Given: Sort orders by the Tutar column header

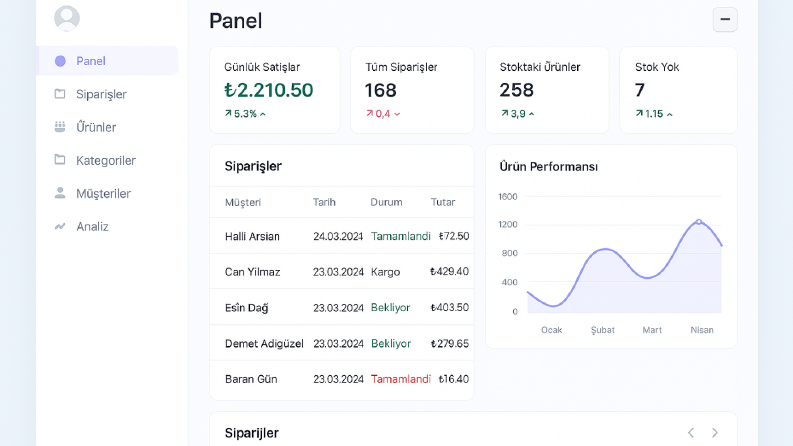Looking at the screenshot, I should coord(443,202).
